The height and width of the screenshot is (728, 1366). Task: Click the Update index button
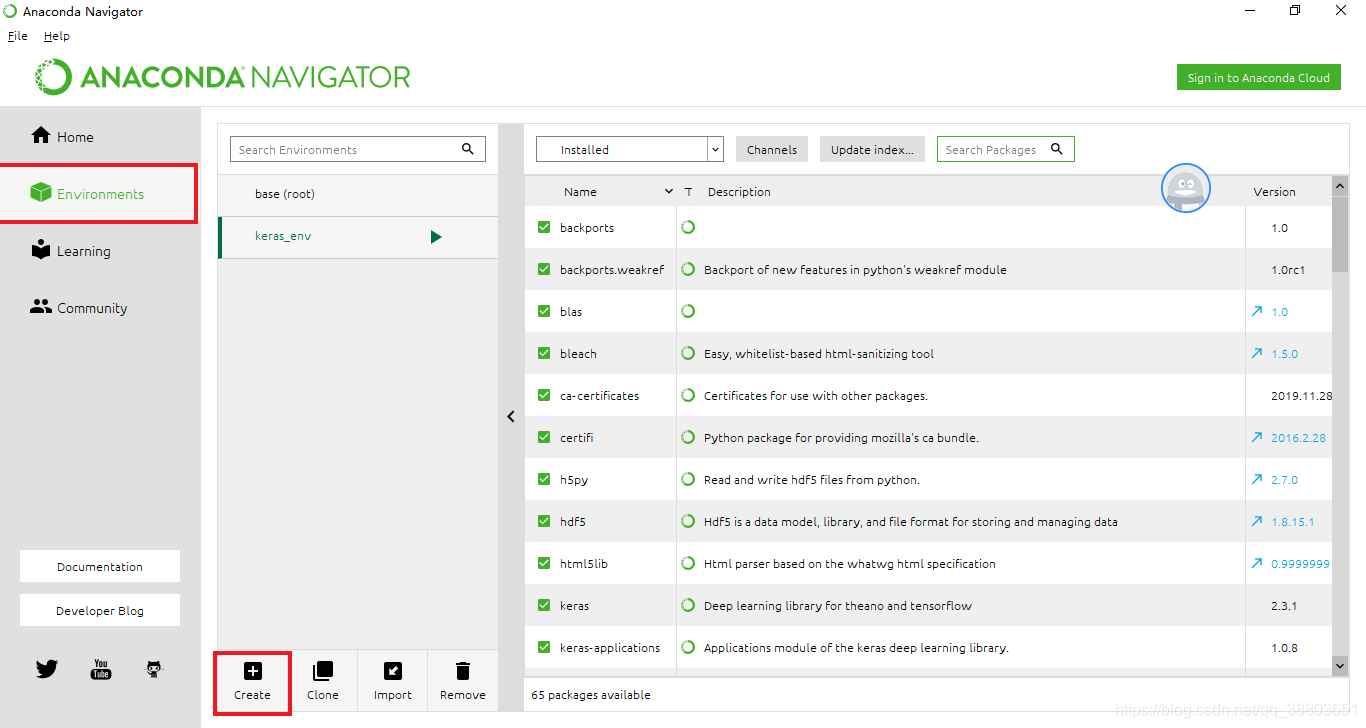click(x=872, y=149)
